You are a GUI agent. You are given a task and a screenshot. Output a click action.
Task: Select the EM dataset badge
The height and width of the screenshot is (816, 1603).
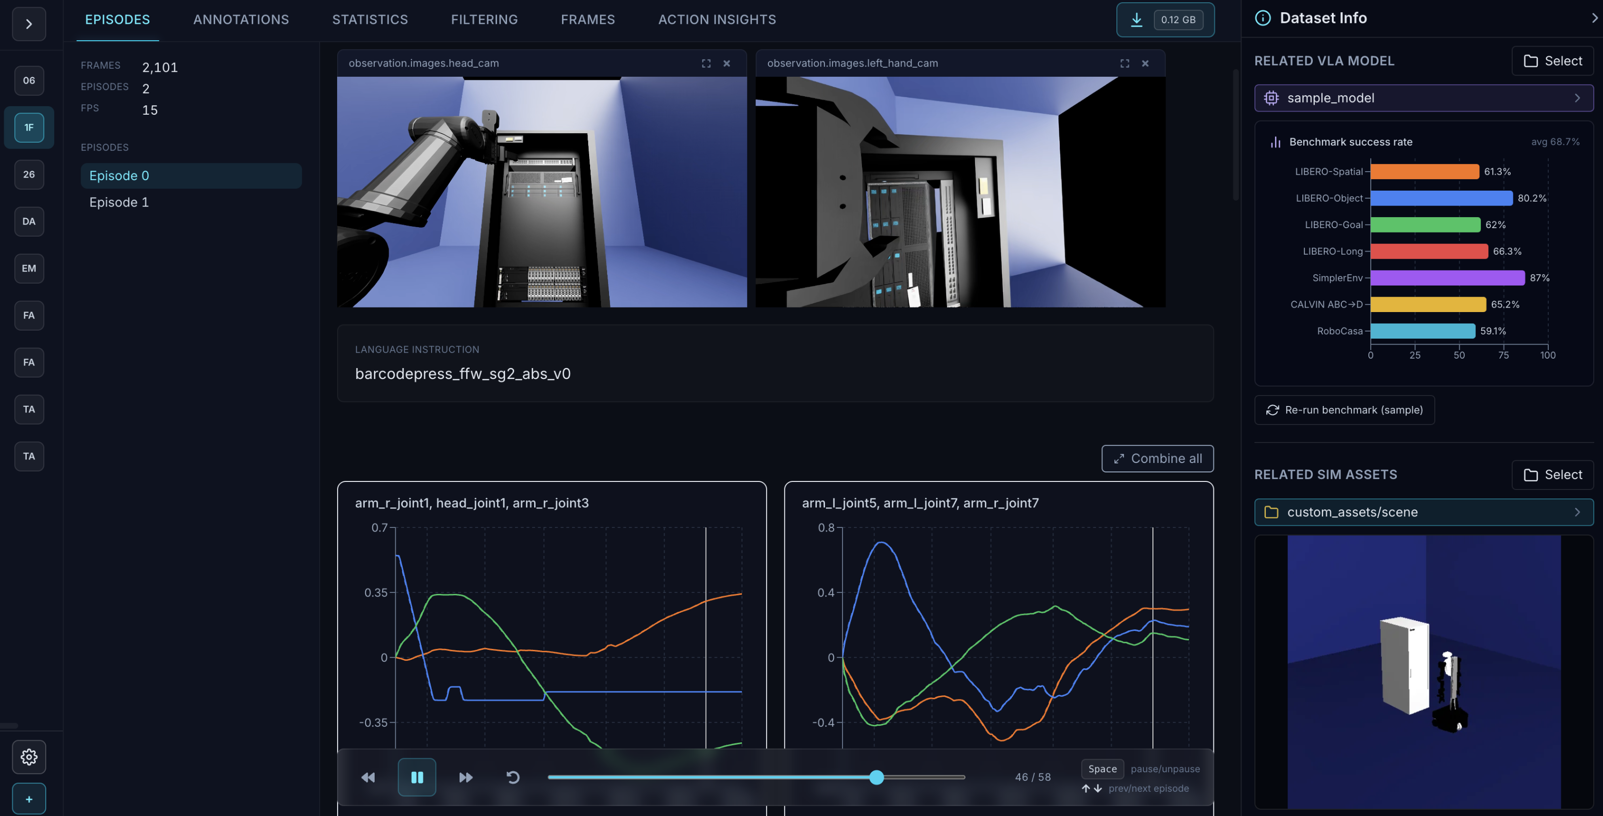coord(29,268)
